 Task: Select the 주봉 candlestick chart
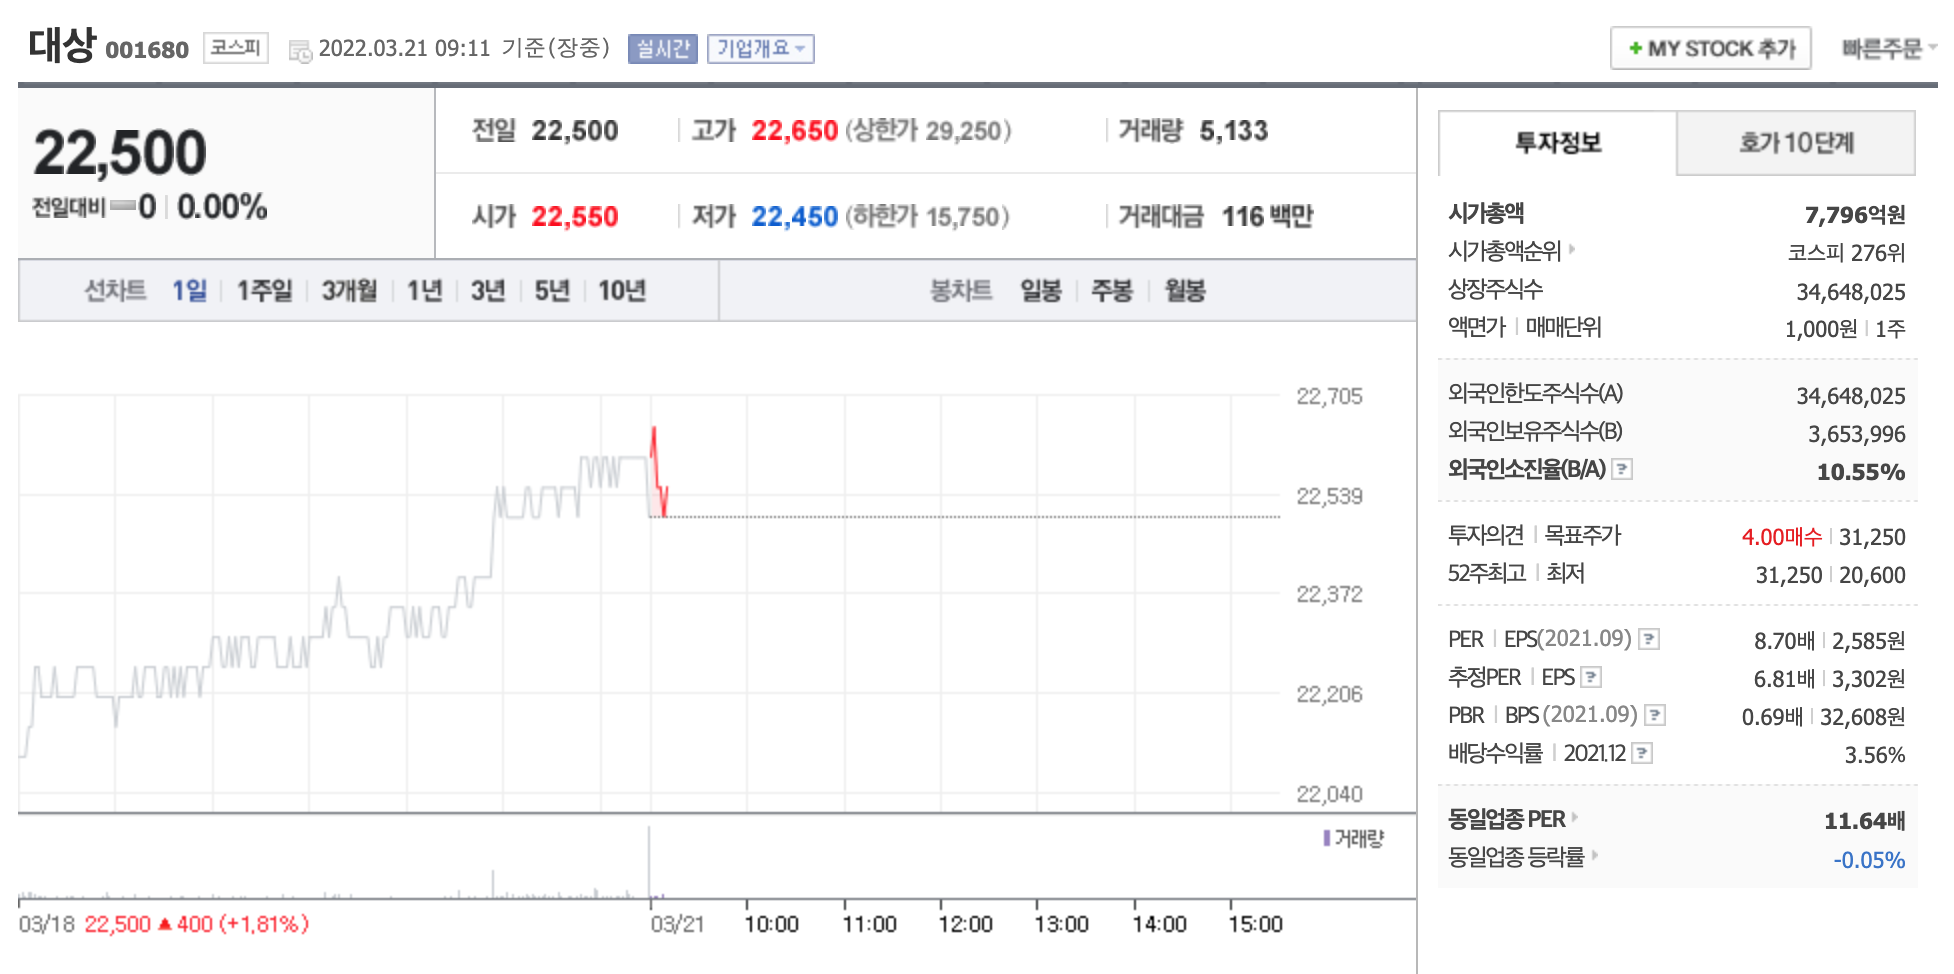coord(1112,290)
